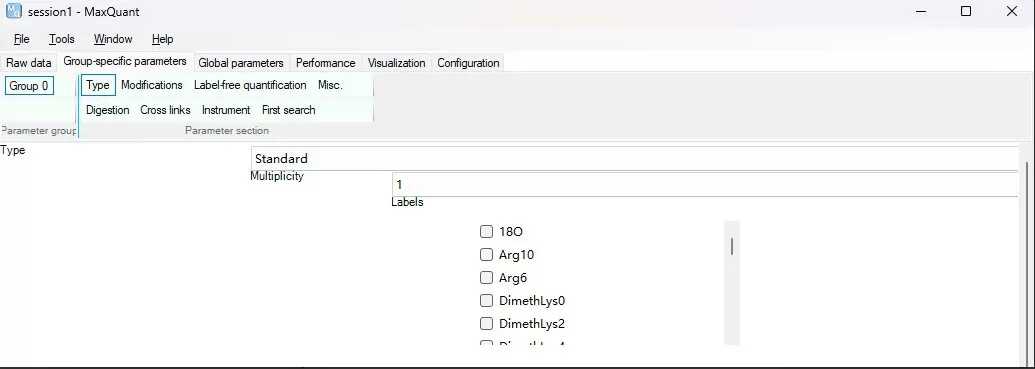
Task: Minimize the MaxQuant window
Action: 920,11
